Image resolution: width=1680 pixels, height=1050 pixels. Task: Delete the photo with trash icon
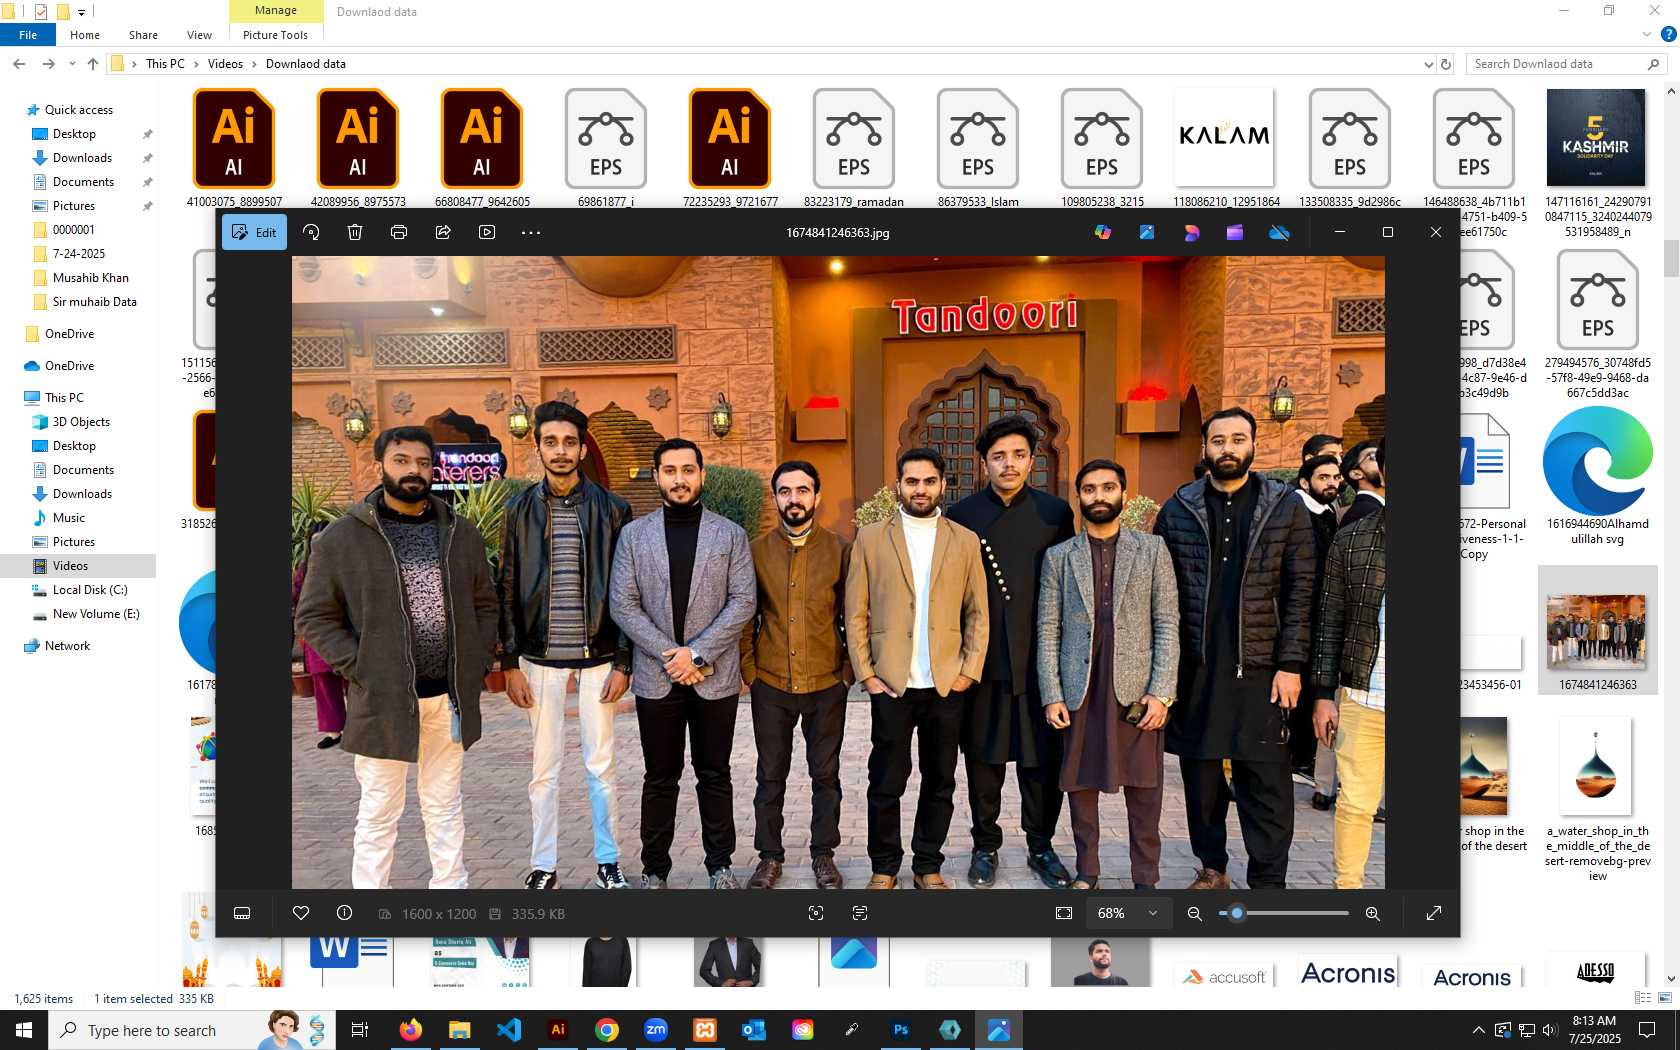tap(355, 232)
